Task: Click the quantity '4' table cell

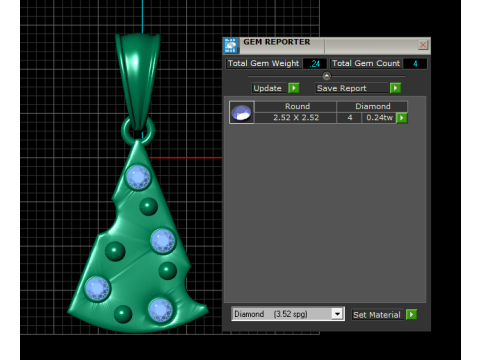Action: click(x=350, y=118)
